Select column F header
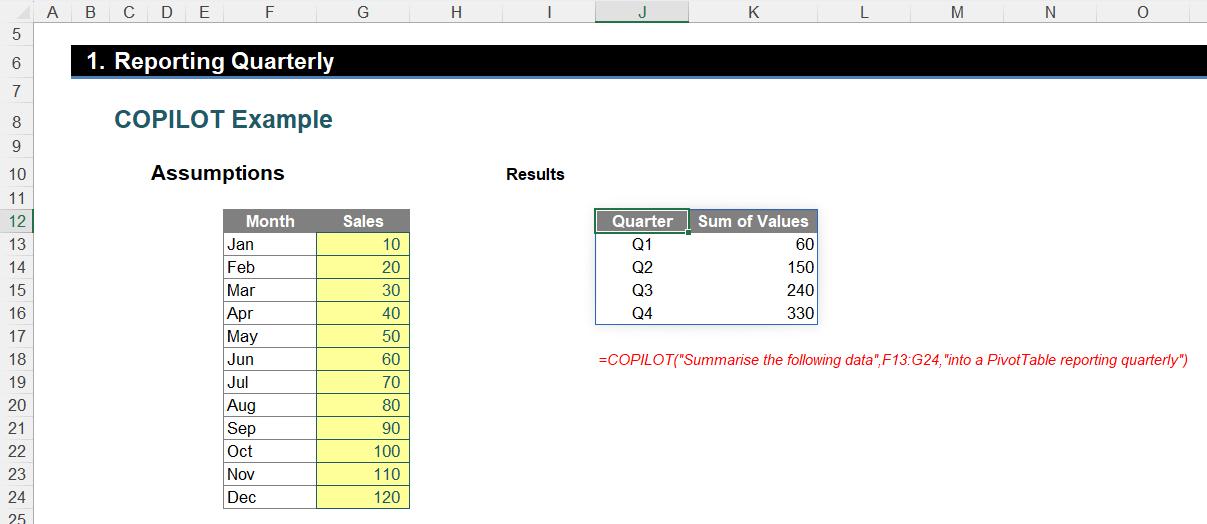 point(269,12)
